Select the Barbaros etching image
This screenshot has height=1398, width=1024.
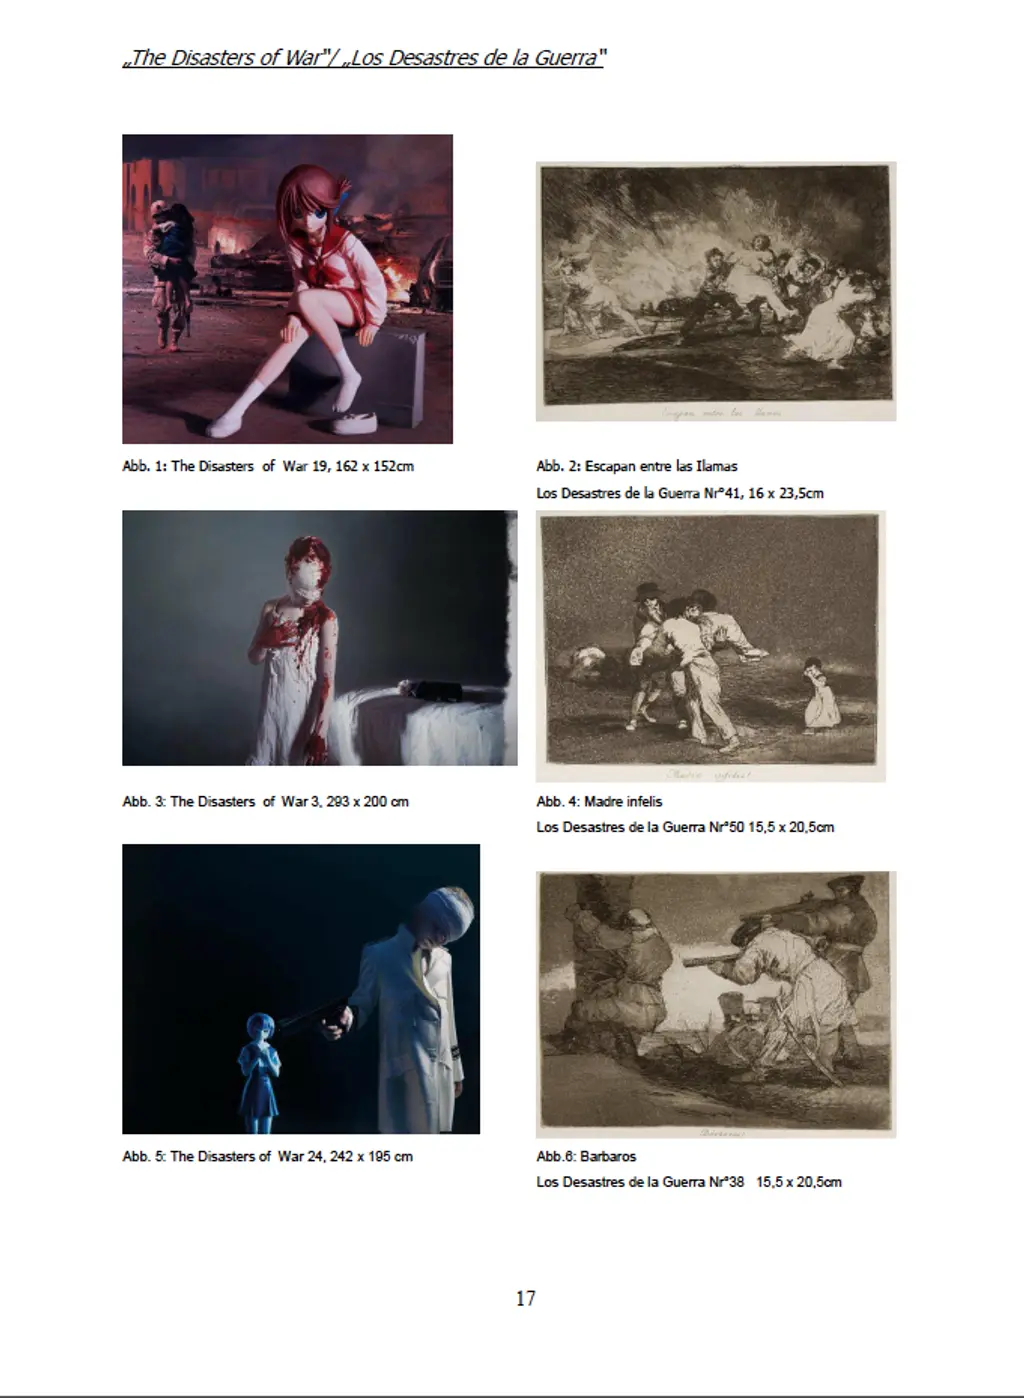tap(716, 1005)
